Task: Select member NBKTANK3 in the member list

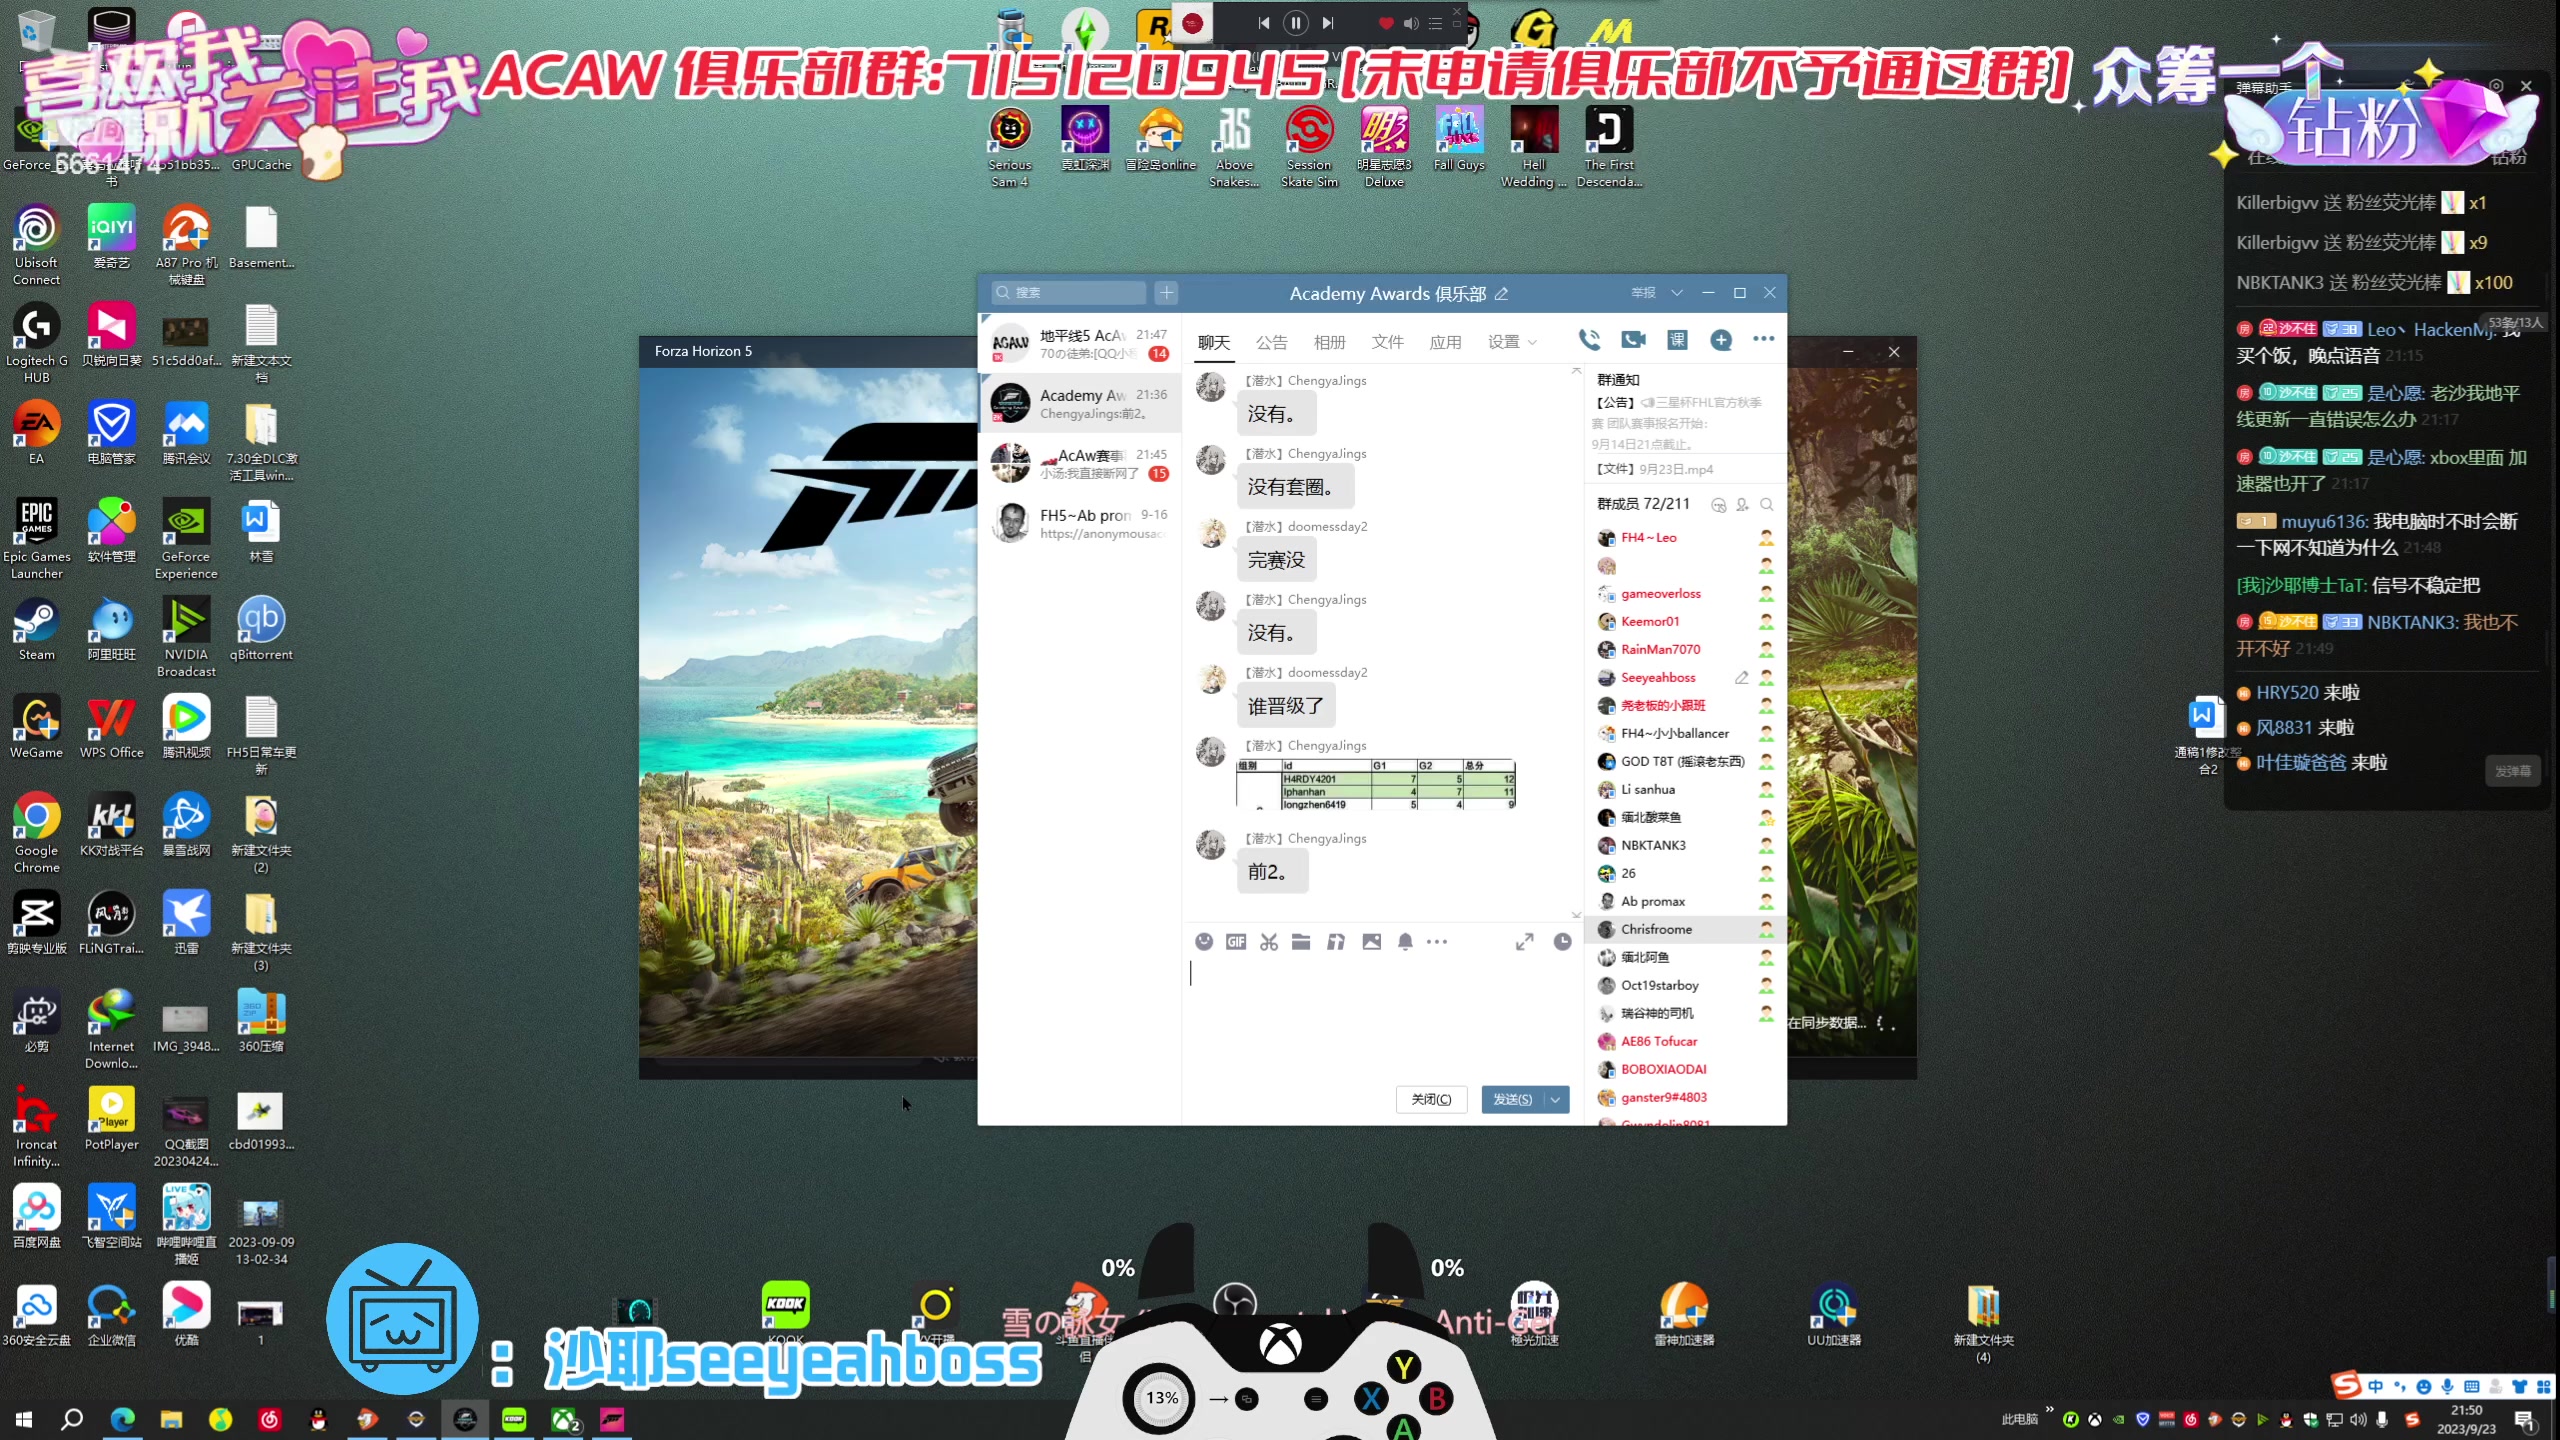Action: pos(1684,845)
